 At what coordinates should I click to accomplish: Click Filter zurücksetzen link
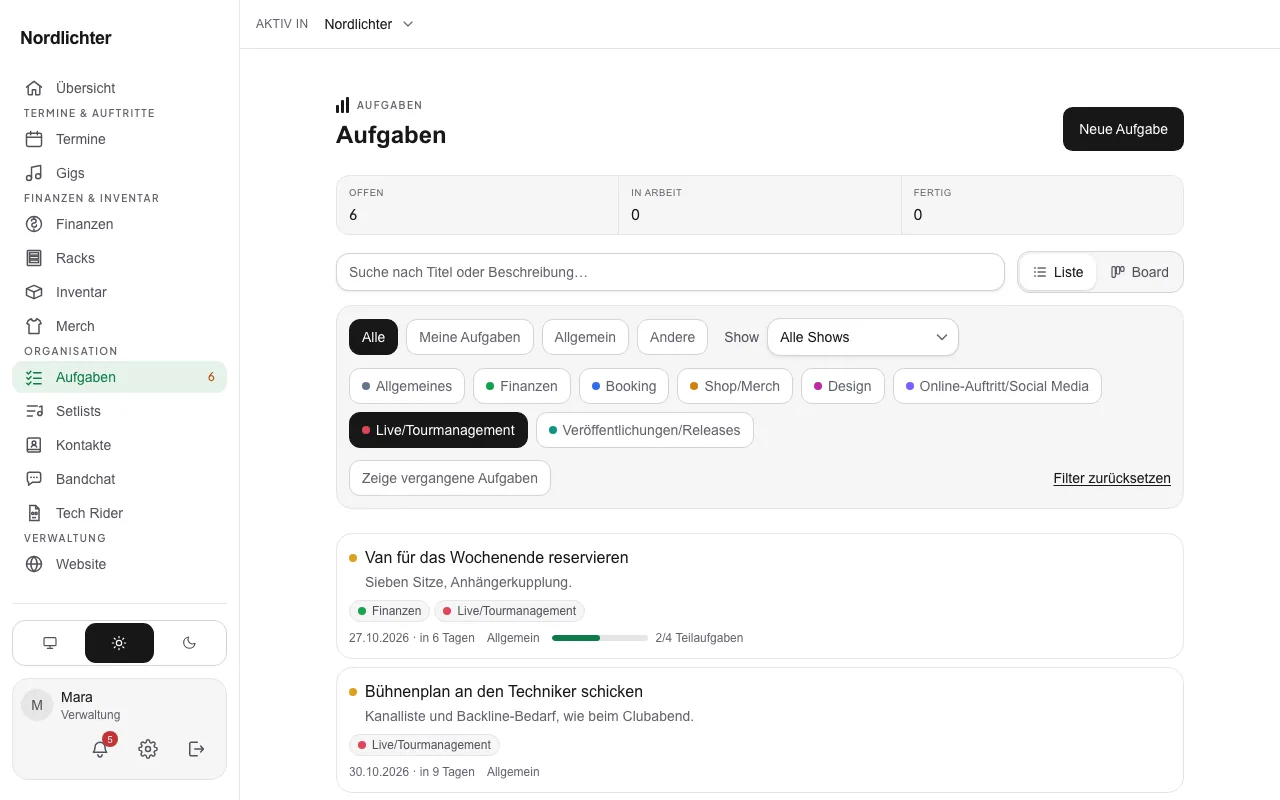(x=1112, y=478)
